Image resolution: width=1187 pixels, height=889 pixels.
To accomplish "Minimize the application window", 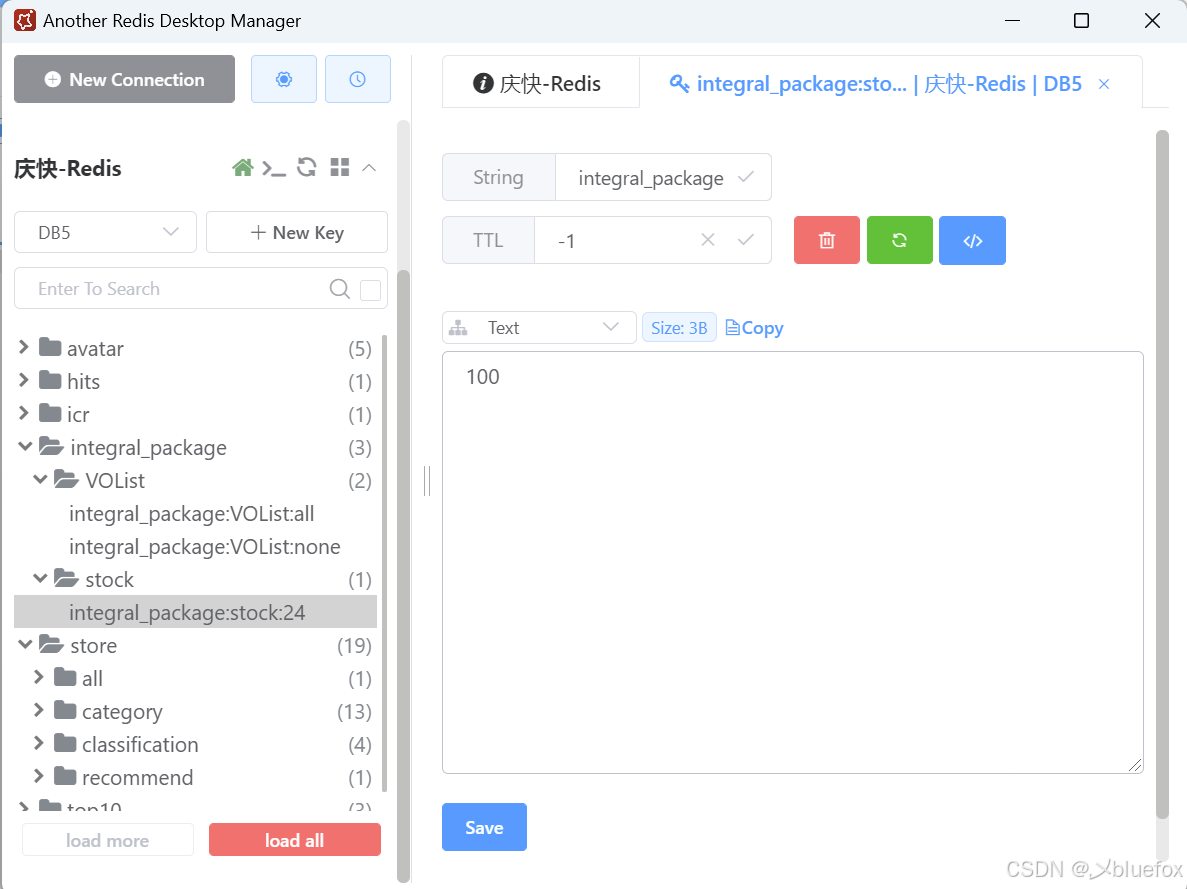I will coord(1012,20).
